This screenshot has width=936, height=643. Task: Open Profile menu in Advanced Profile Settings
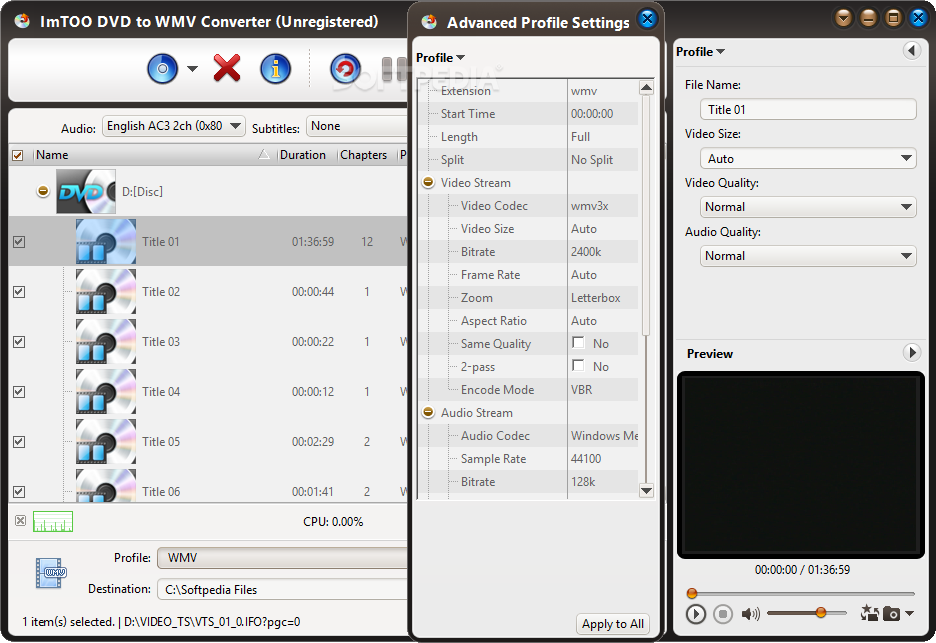pos(440,58)
